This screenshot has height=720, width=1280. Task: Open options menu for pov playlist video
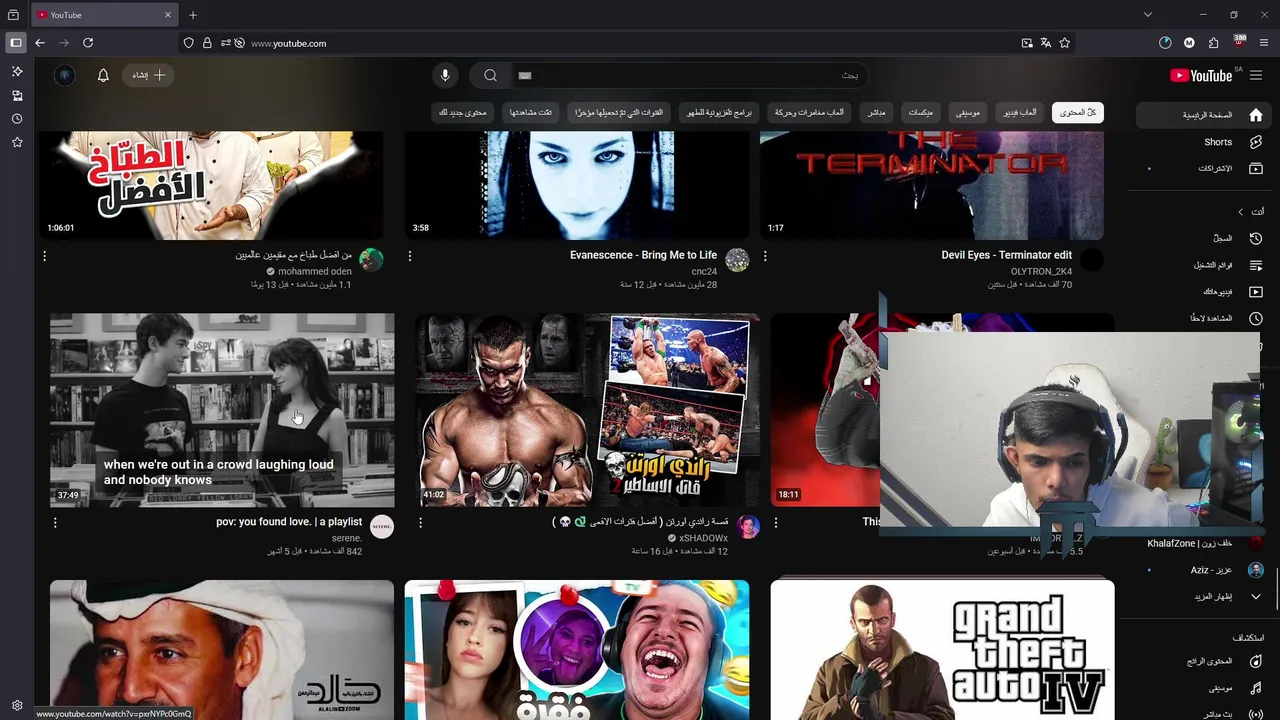pos(55,522)
